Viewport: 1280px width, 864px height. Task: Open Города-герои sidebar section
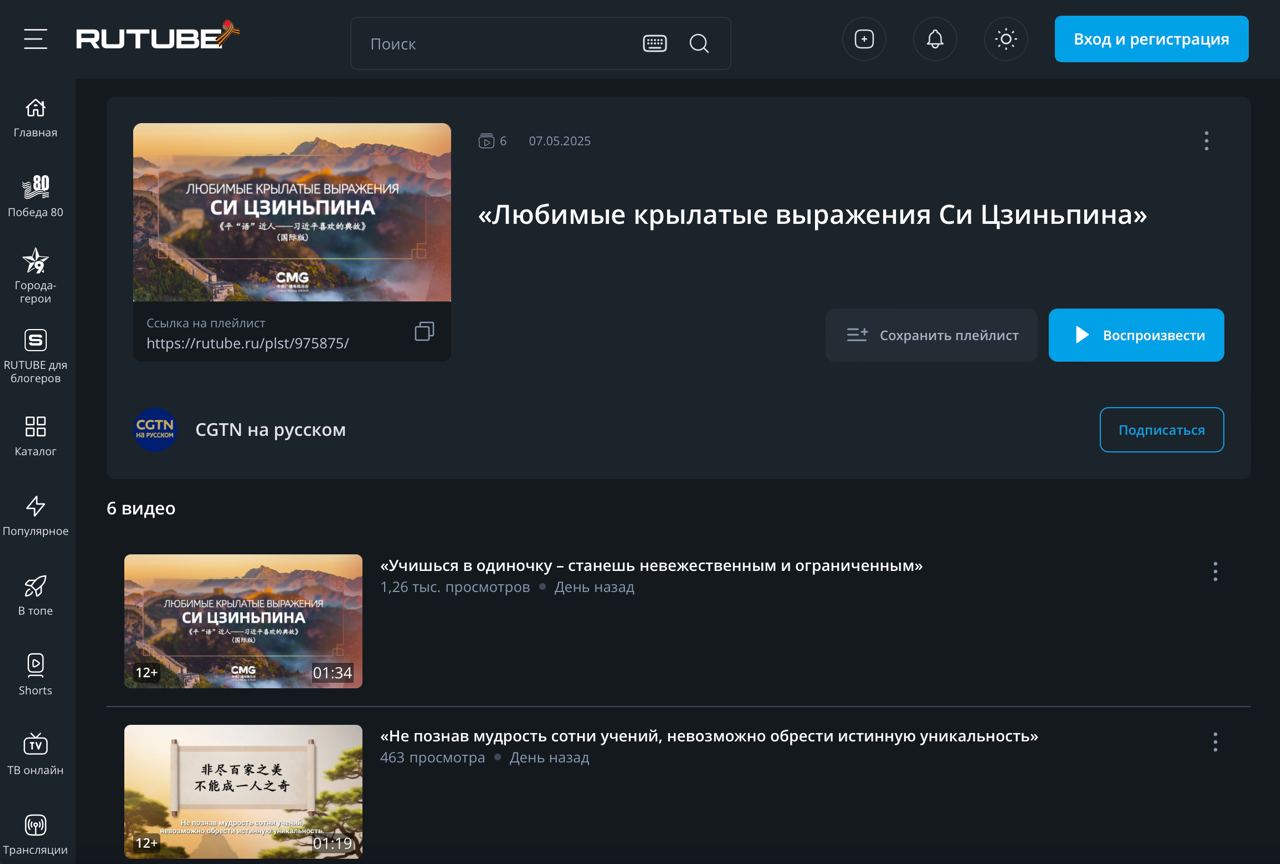tap(35, 276)
